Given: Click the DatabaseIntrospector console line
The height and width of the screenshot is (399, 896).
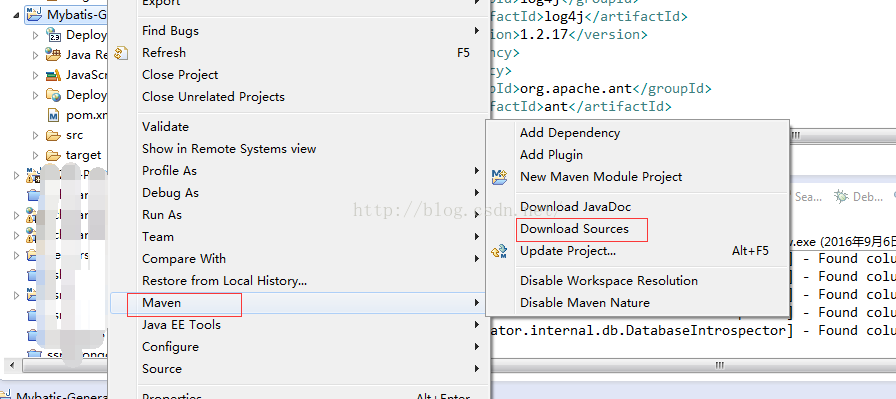Looking at the screenshot, I should click(x=693, y=330).
